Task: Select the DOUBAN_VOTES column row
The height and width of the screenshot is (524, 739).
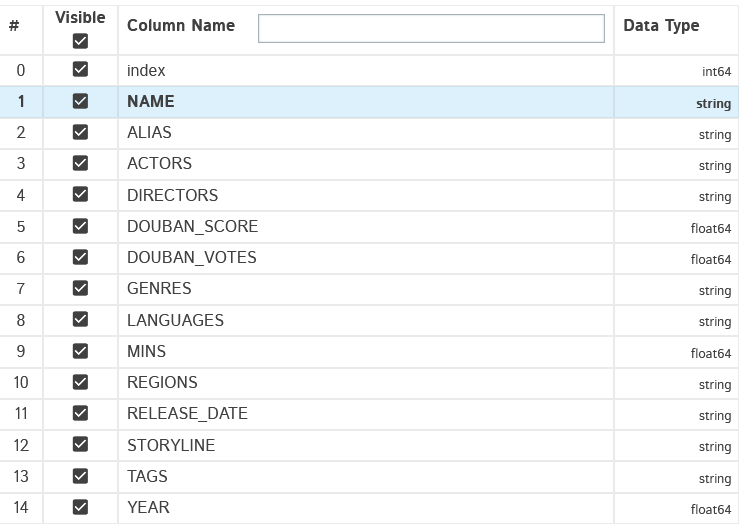Action: pyautogui.click(x=192, y=257)
